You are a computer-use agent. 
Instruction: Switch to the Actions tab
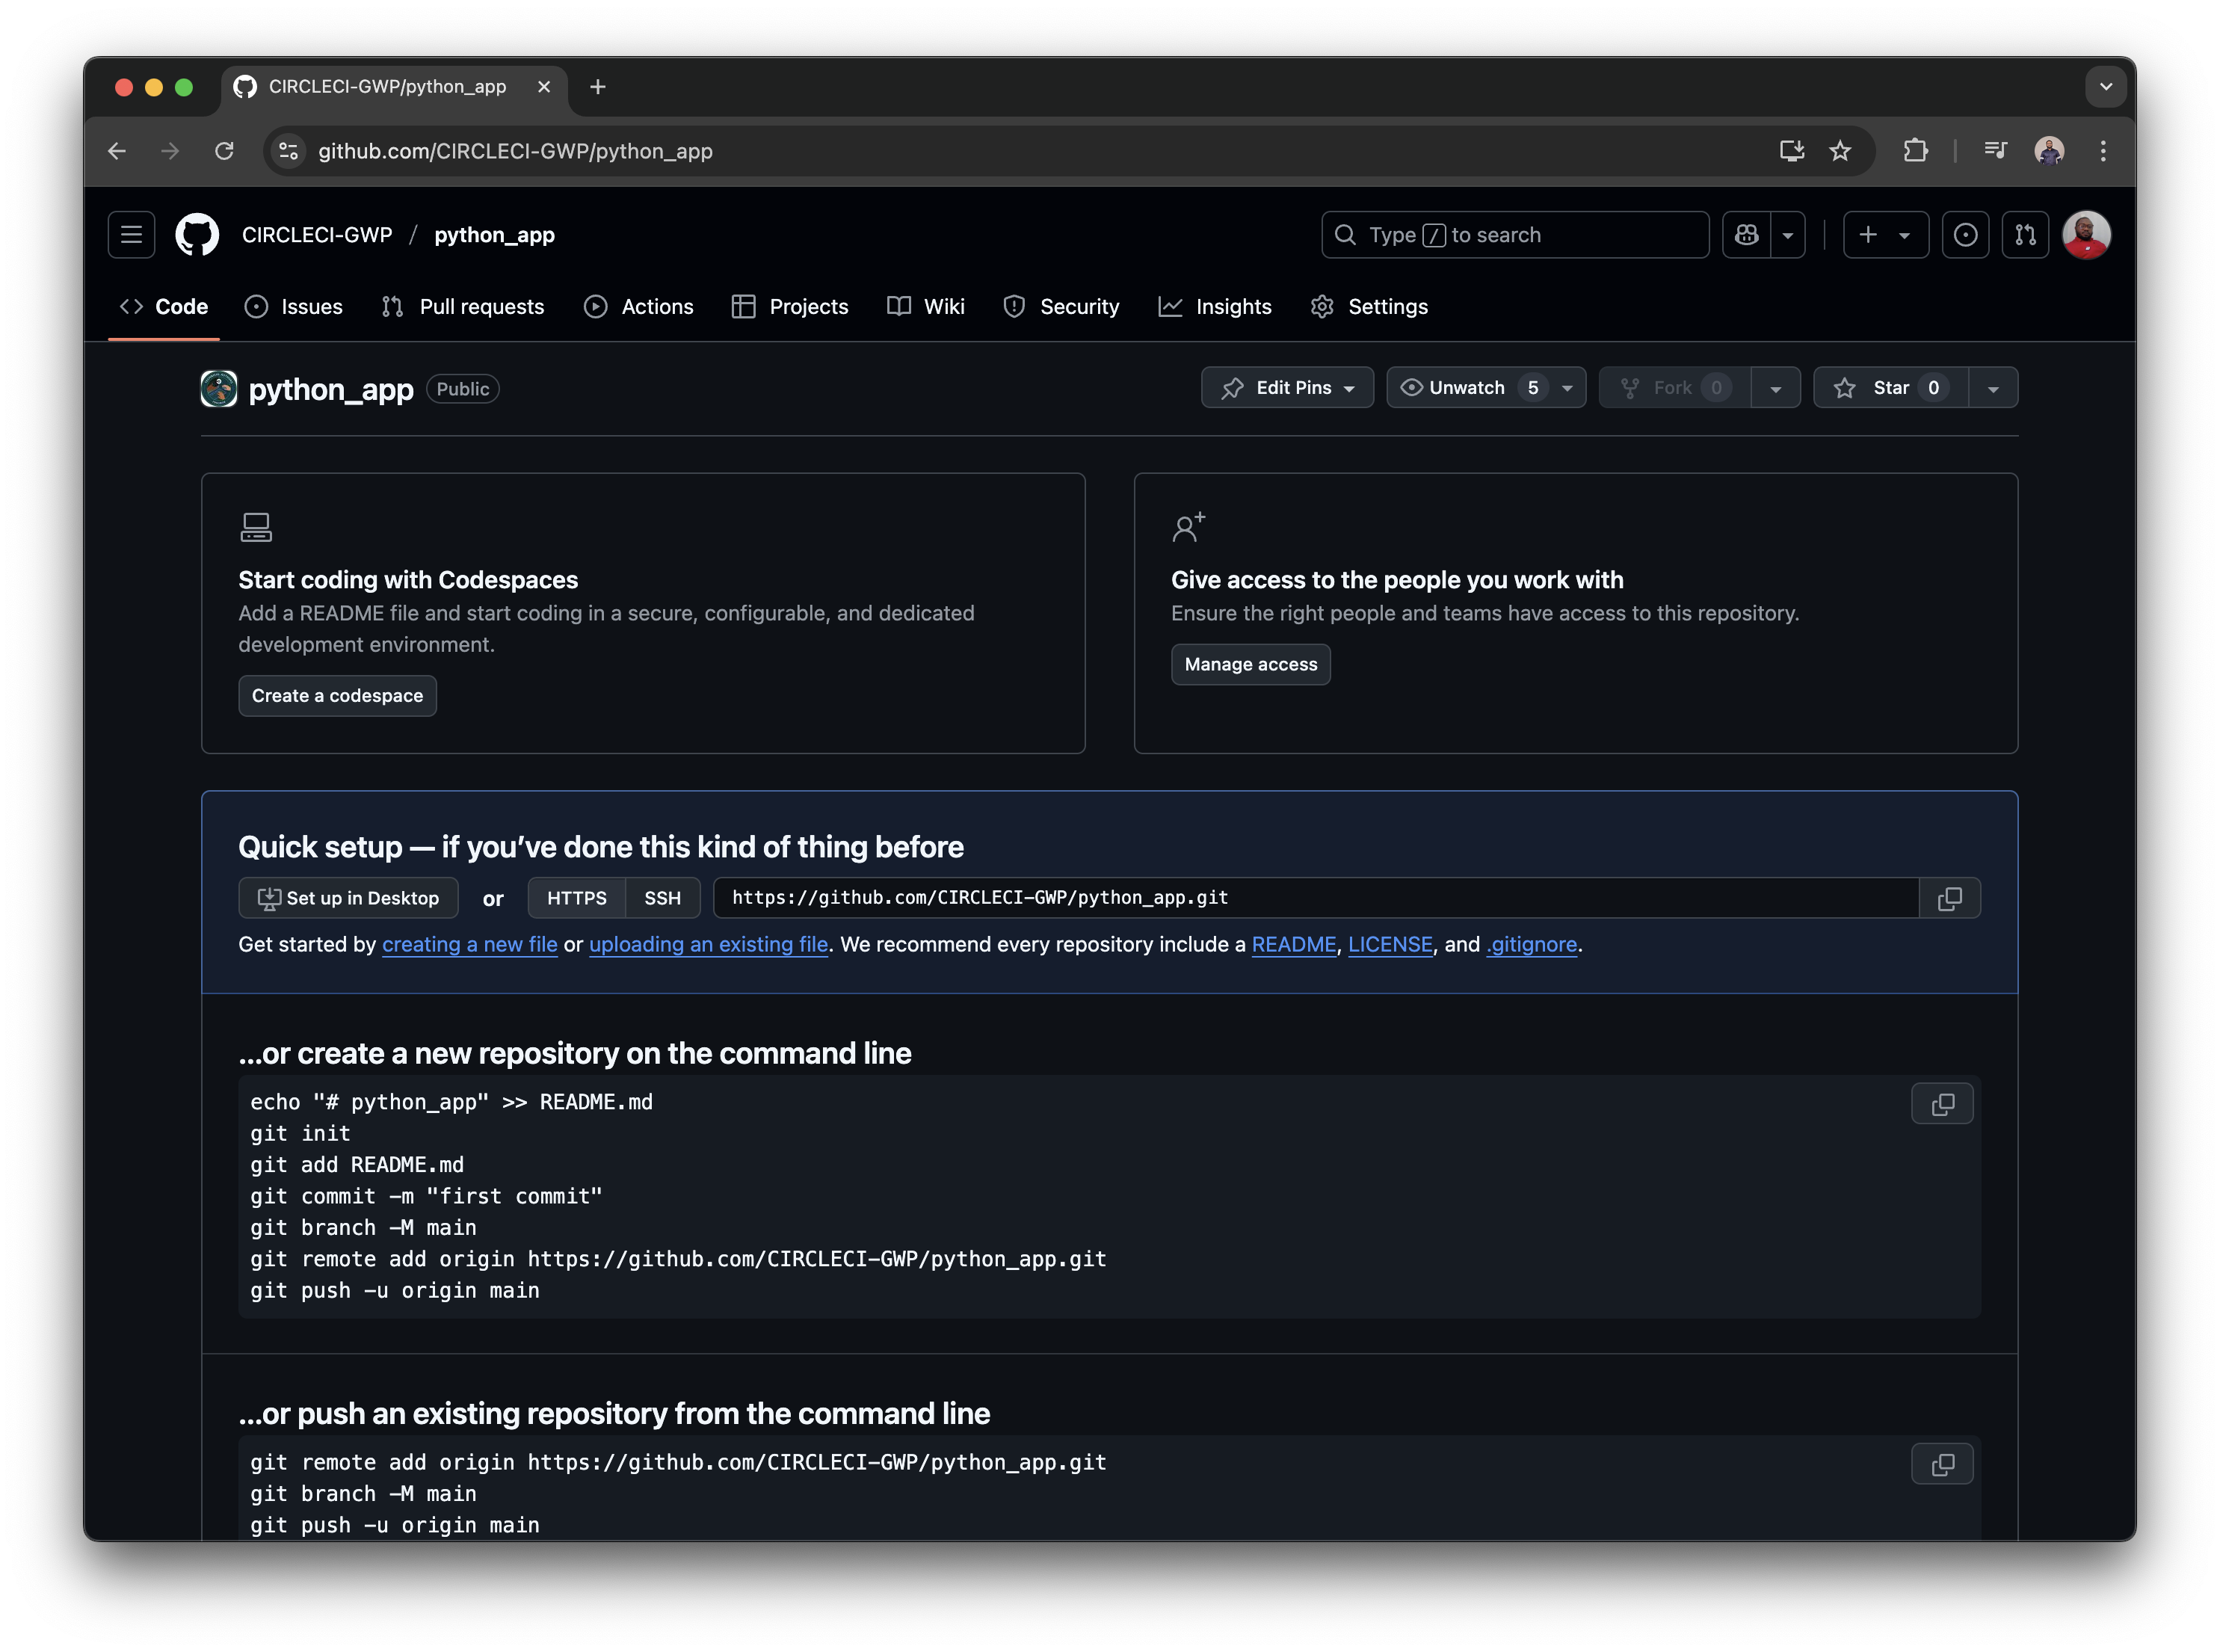[x=639, y=307]
